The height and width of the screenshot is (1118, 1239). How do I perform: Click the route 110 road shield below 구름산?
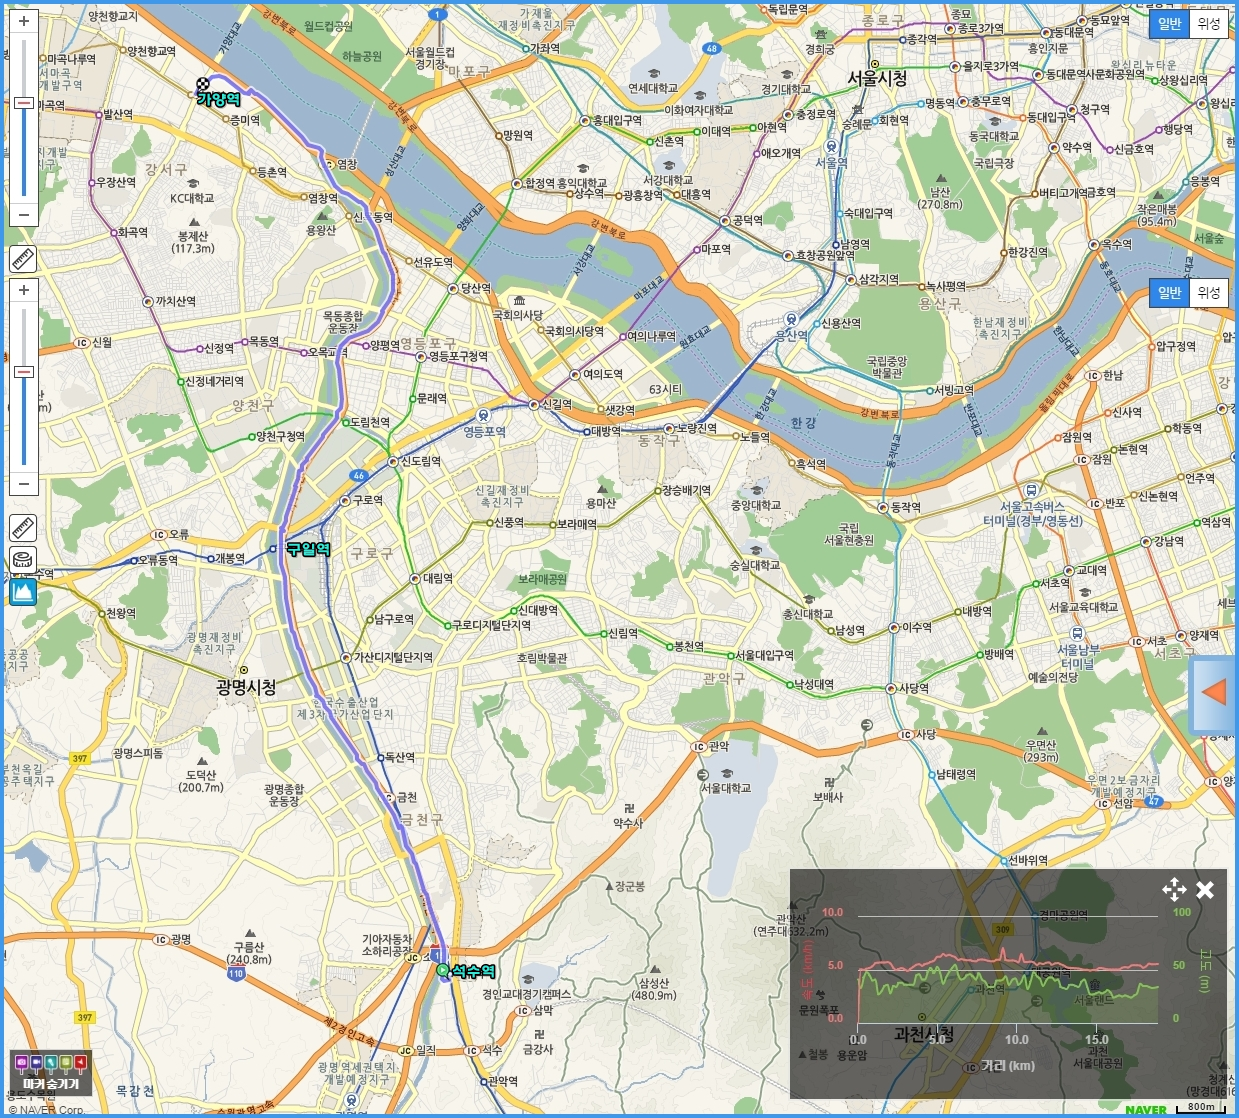(235, 973)
